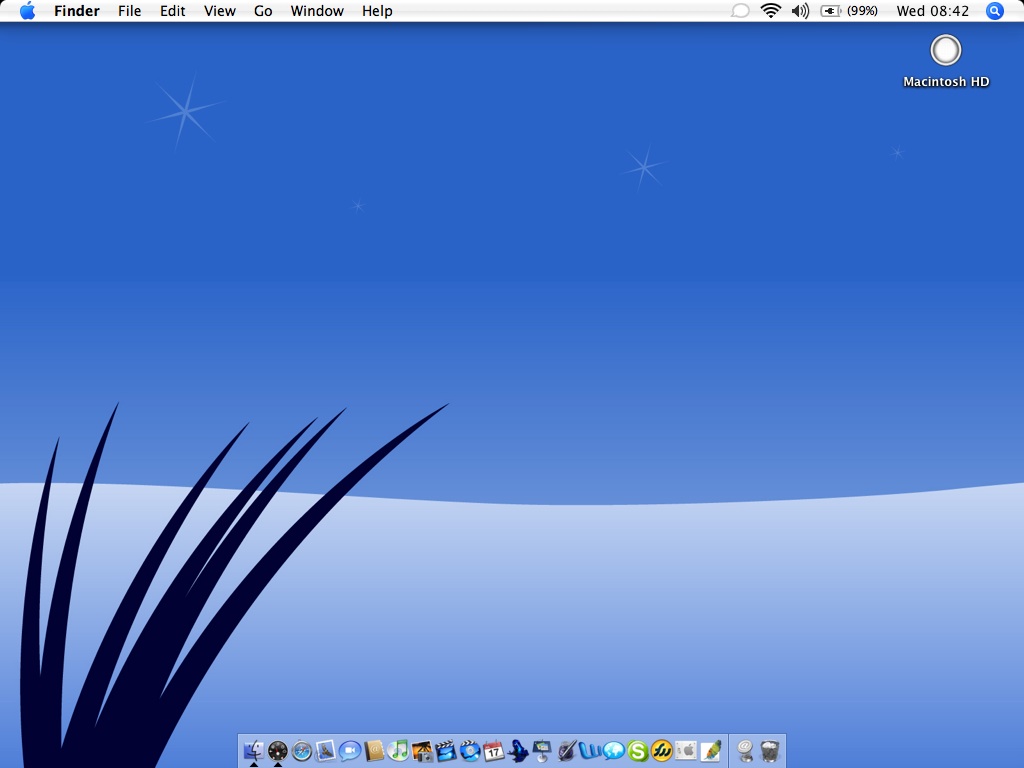Image resolution: width=1024 pixels, height=768 pixels.
Task: Open the Apple menu
Action: point(27,11)
